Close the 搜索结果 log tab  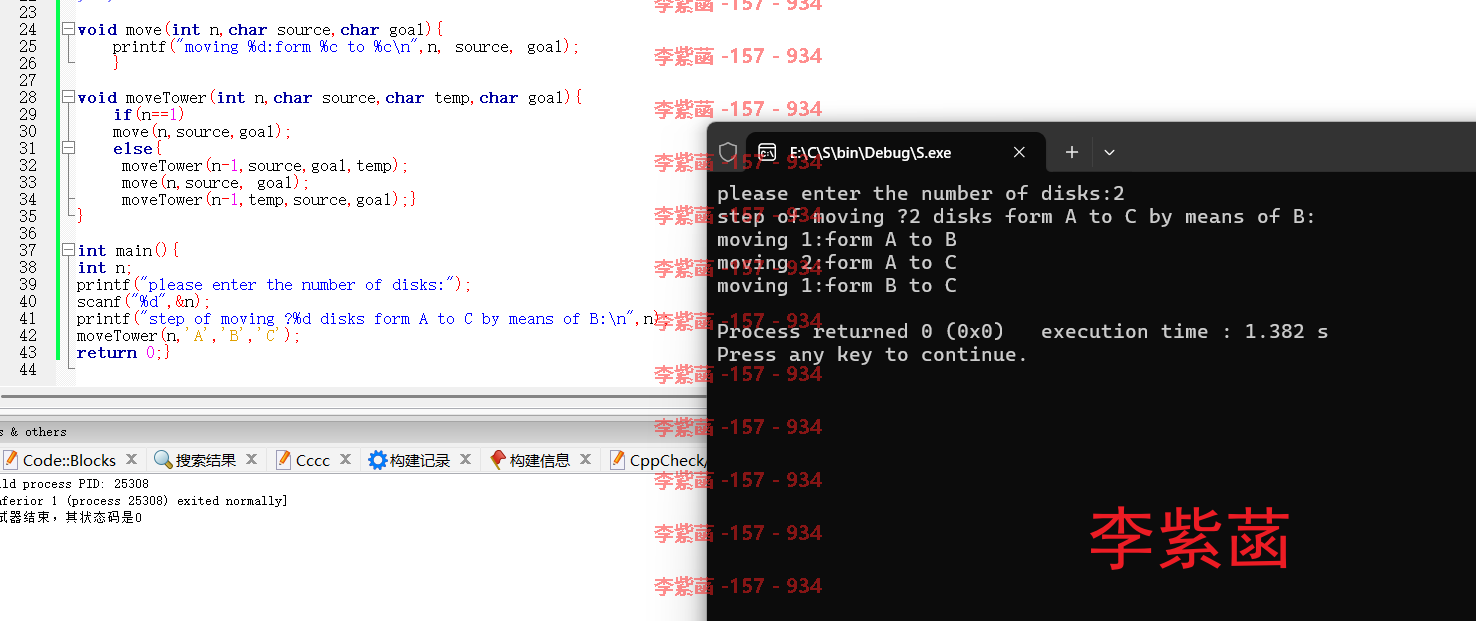tap(252, 459)
